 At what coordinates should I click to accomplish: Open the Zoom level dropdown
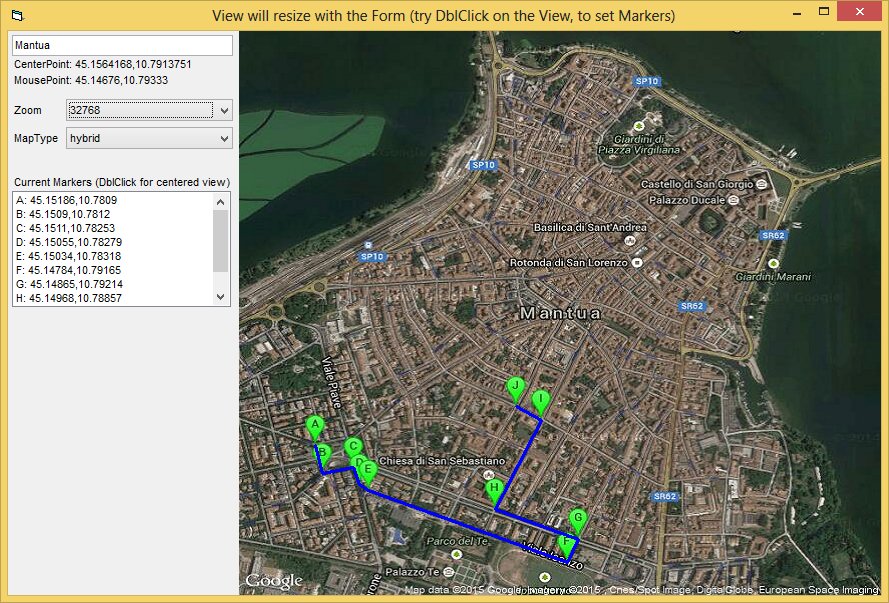click(x=223, y=110)
